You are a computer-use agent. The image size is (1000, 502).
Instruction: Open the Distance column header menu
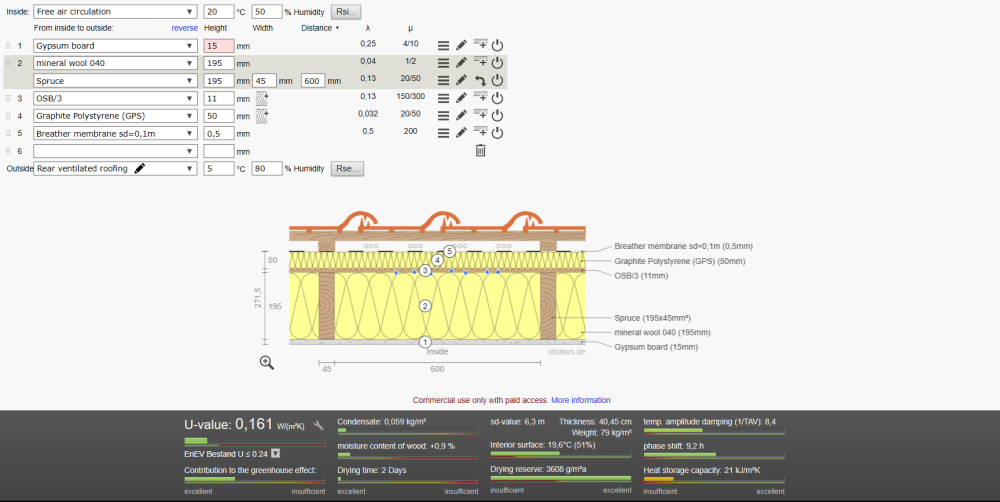click(320, 28)
